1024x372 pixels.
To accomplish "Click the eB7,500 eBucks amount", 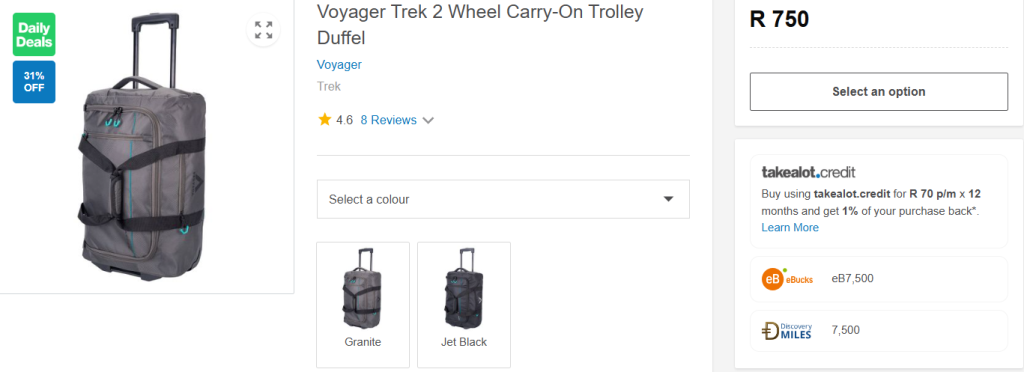I will (x=852, y=279).
